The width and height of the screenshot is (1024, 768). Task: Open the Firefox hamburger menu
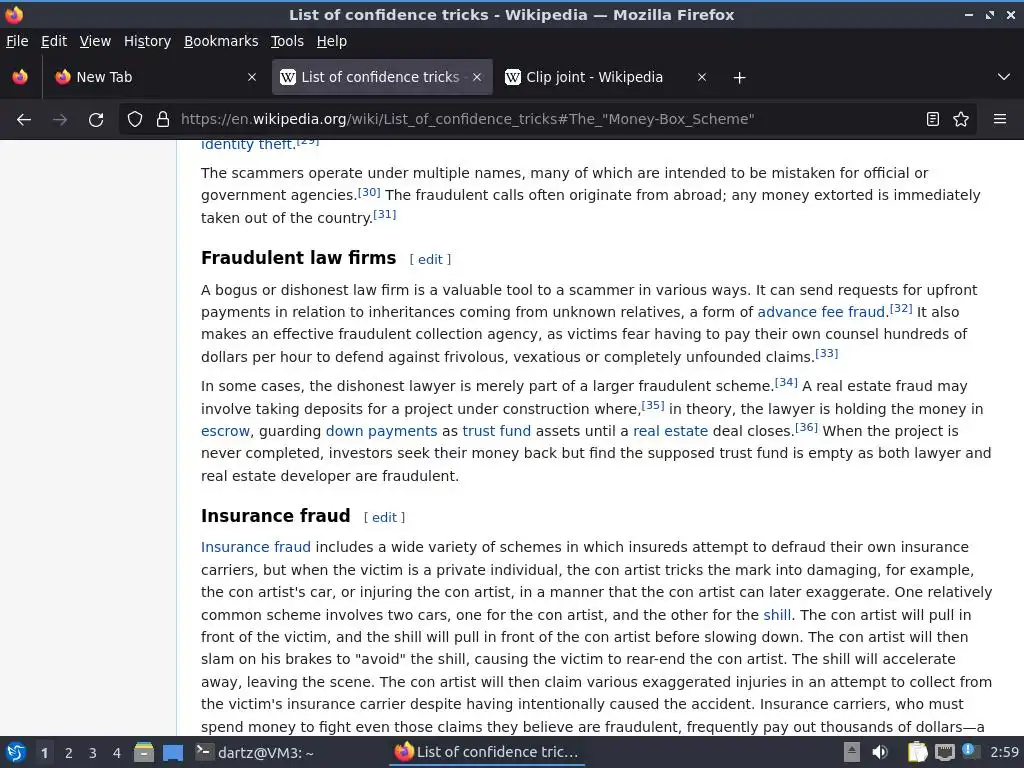pyautogui.click(x=1000, y=119)
